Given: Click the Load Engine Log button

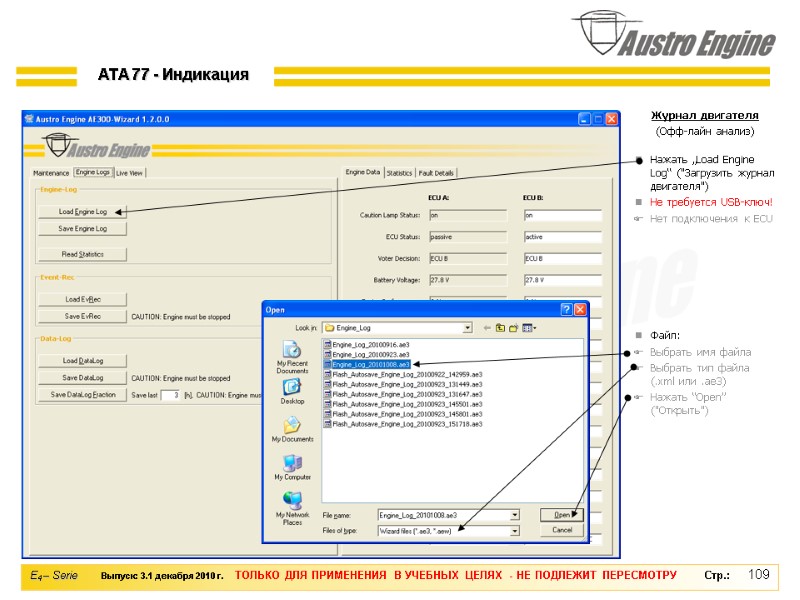Looking at the screenshot, I should [83, 211].
